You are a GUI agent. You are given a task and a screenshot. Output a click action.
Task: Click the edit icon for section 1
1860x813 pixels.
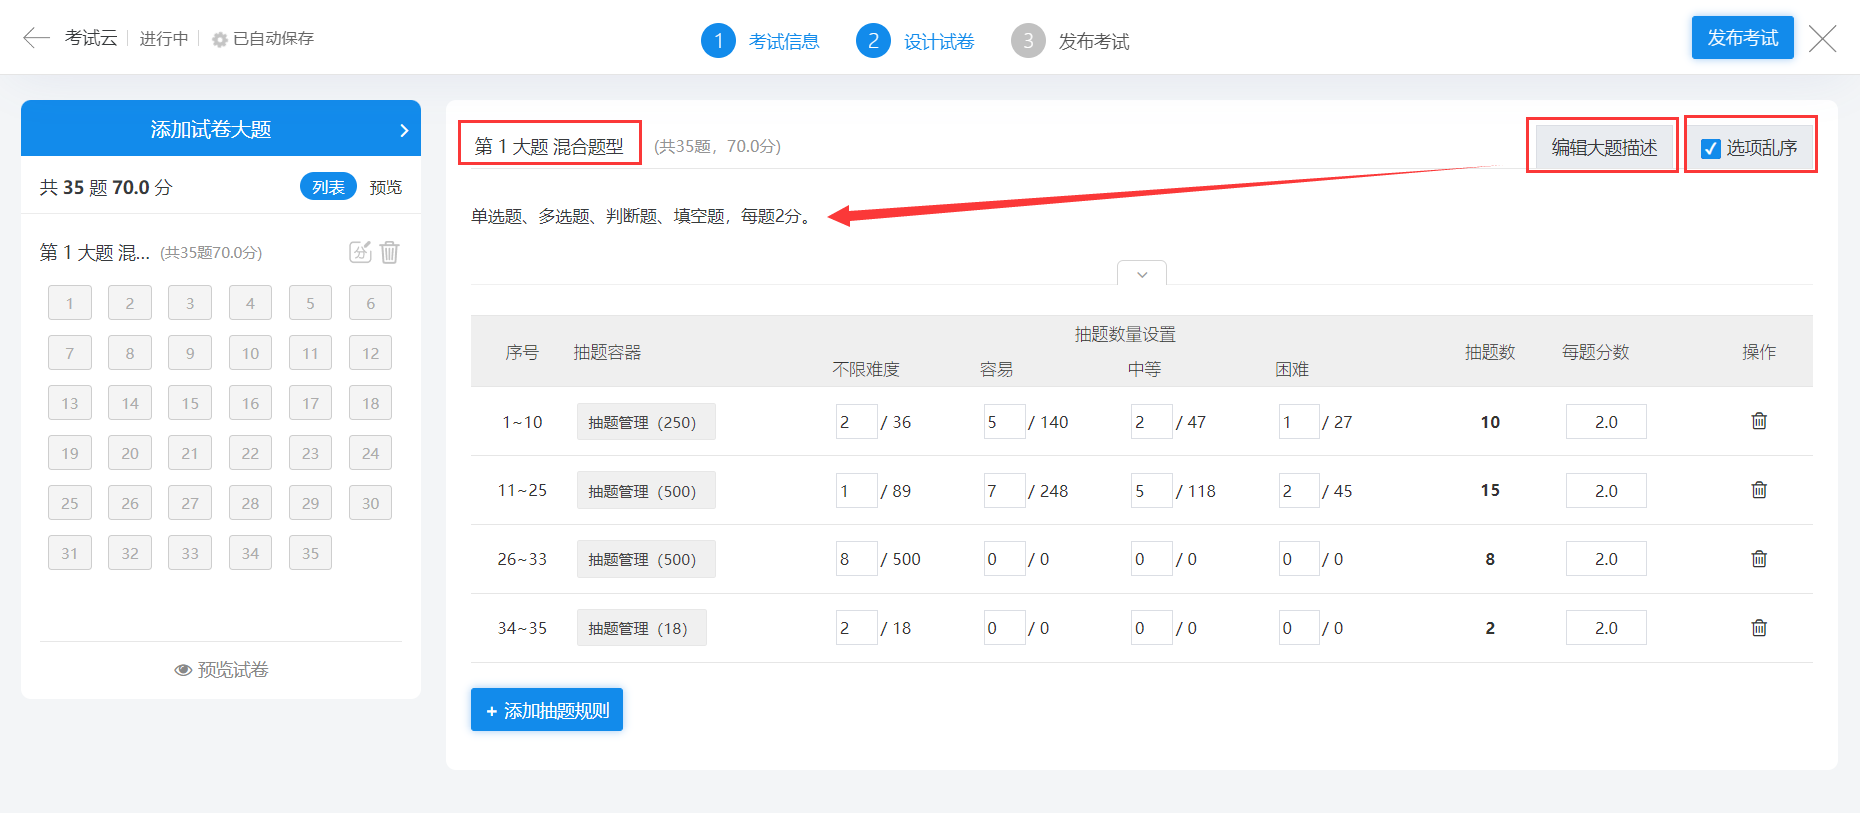click(360, 252)
